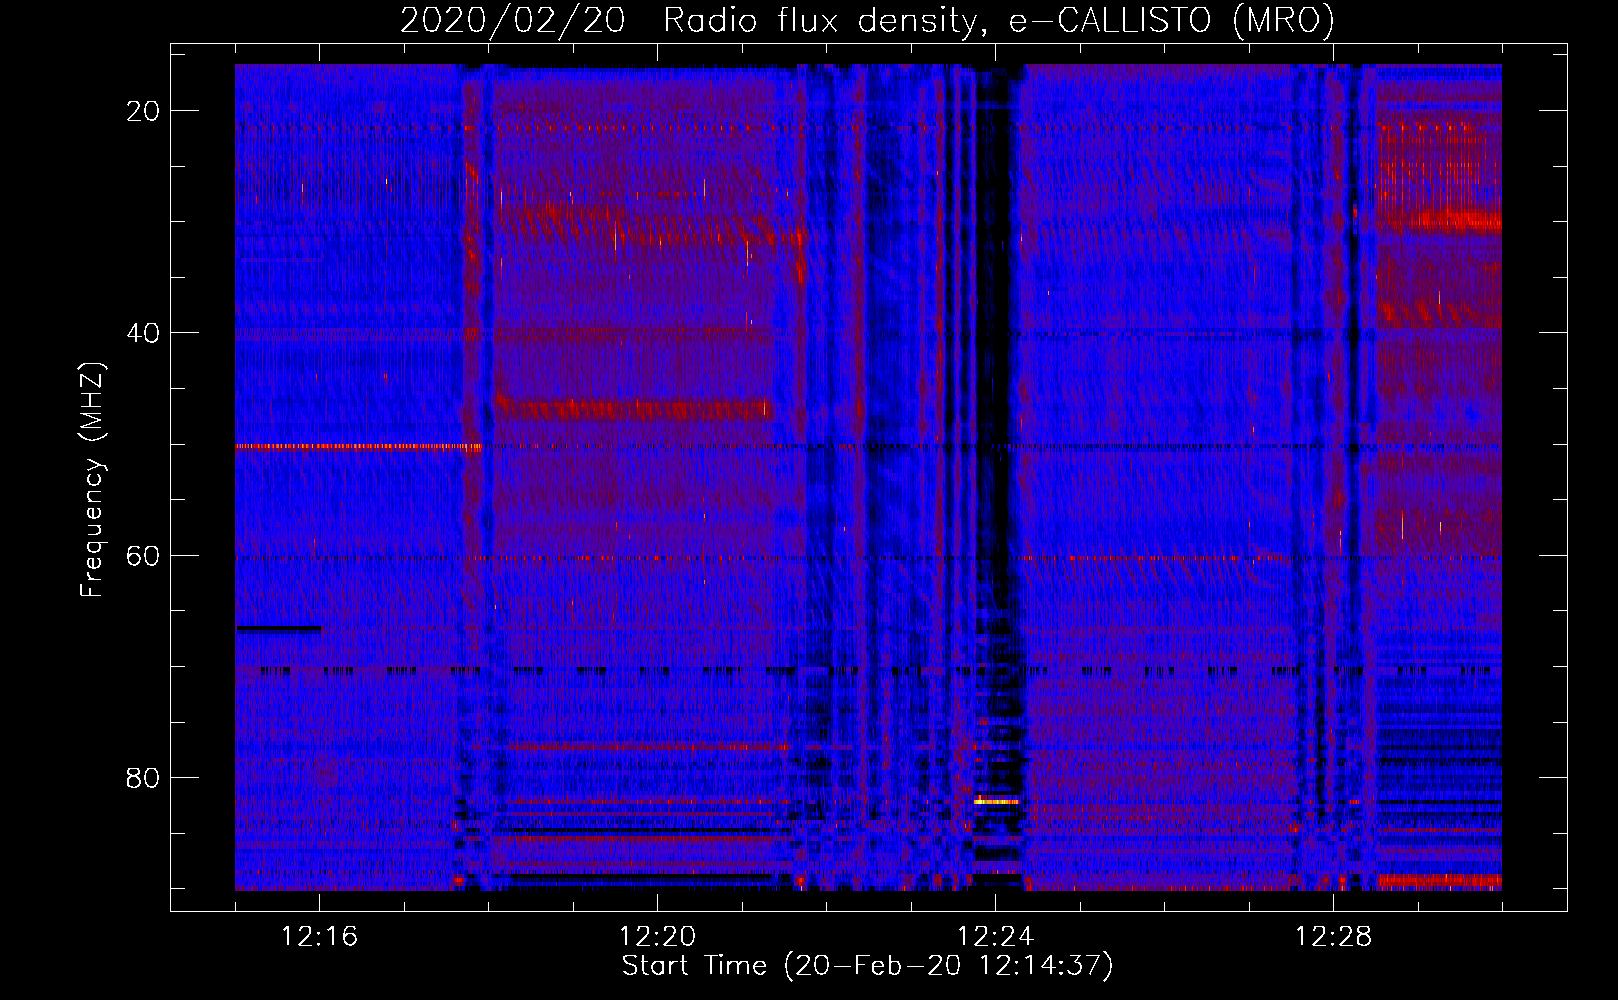
Task: Click the 80 MHz frequency tick label
Action: pos(144,777)
